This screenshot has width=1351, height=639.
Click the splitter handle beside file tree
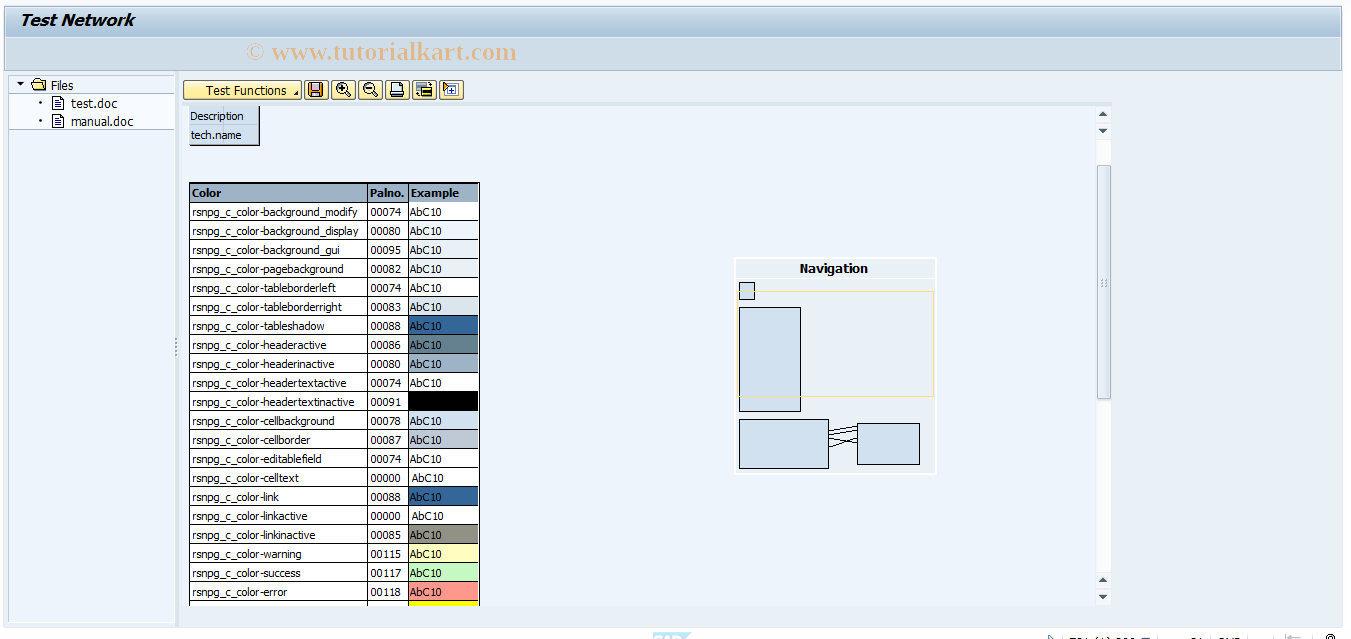[176, 346]
